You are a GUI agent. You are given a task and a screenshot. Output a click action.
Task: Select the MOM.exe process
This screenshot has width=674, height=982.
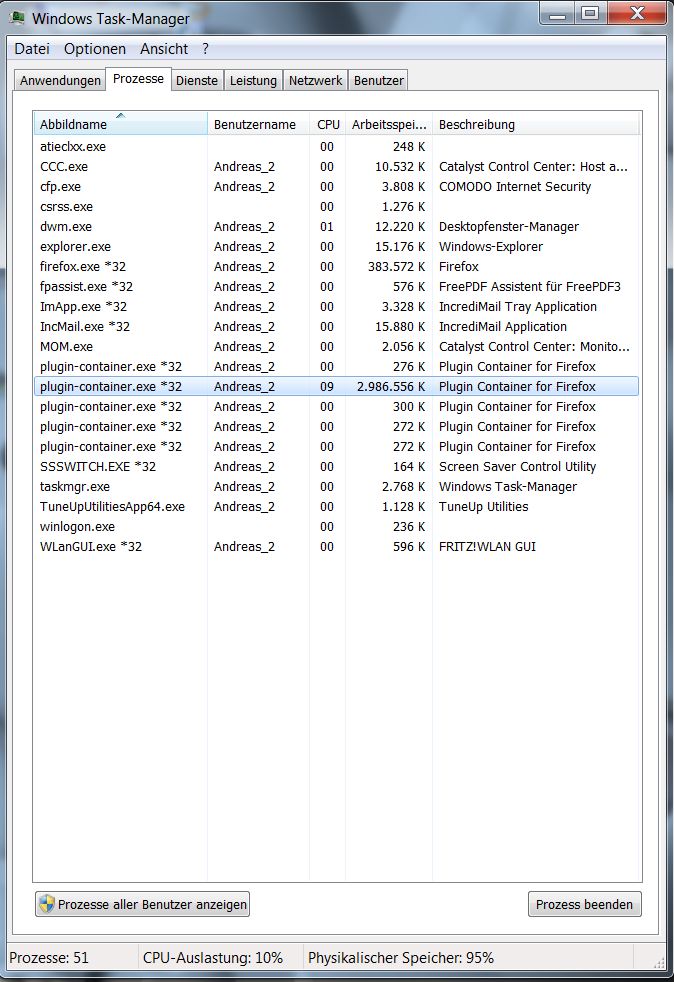coord(337,347)
